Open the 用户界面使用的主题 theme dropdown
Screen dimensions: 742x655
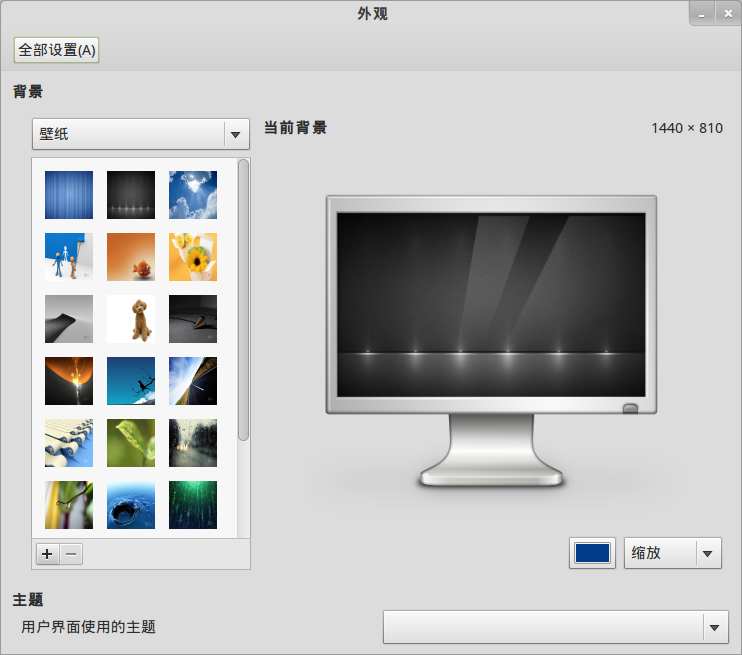[x=556, y=628]
